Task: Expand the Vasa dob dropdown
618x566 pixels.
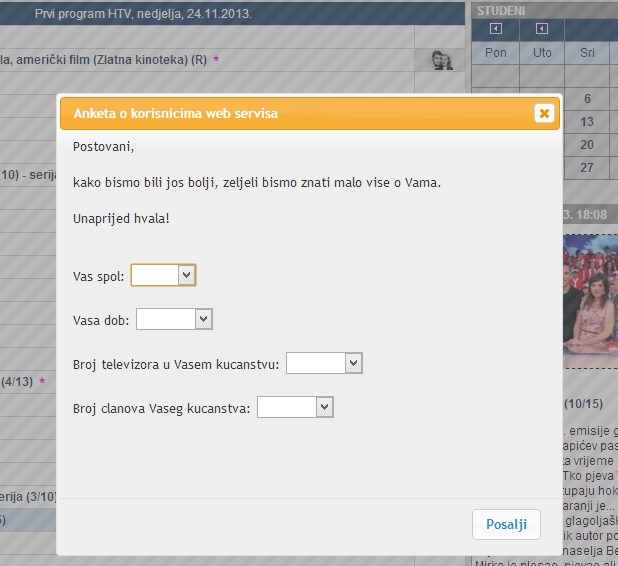Action: coord(174,319)
